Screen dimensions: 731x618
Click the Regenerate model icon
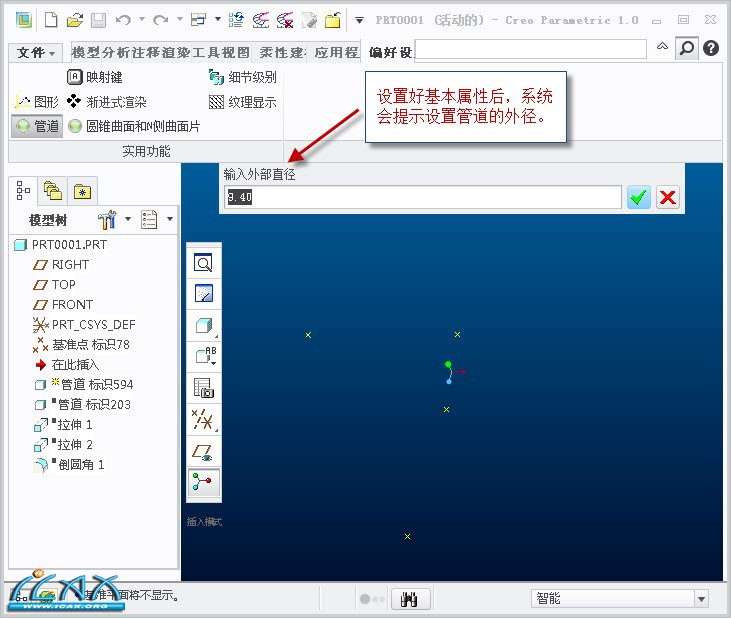point(236,20)
